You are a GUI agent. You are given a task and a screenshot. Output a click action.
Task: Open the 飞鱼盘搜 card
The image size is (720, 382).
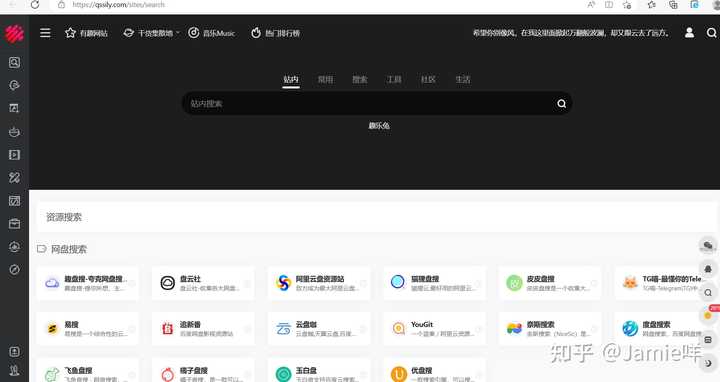coord(87,371)
